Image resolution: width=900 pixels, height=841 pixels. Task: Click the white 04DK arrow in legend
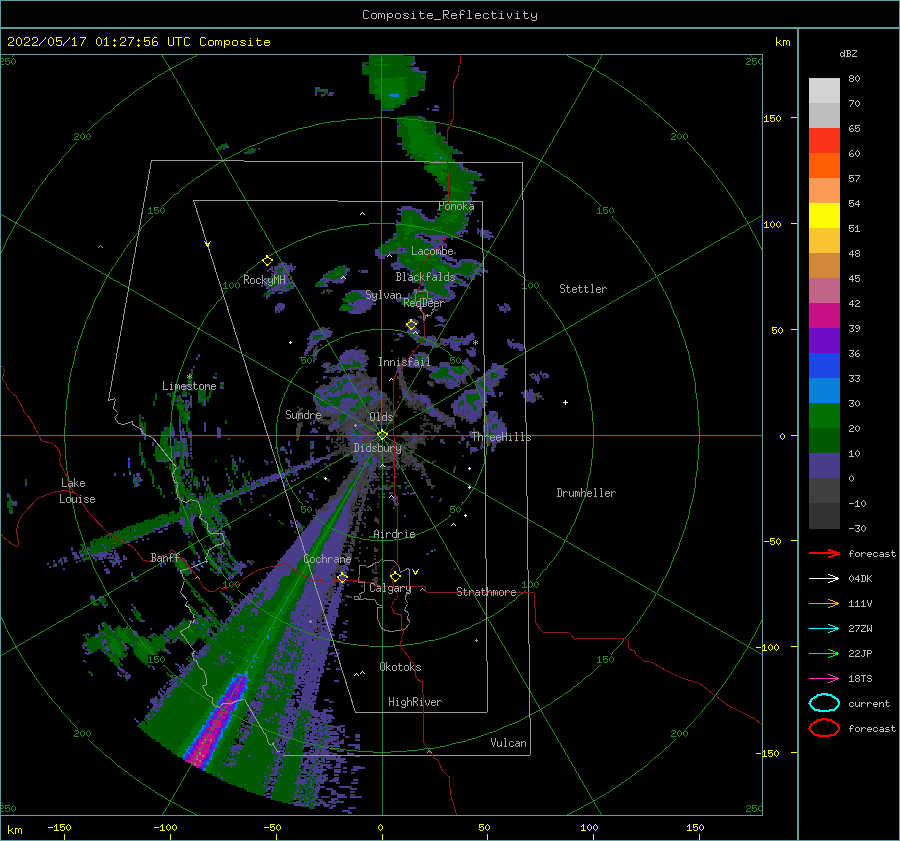(x=824, y=578)
